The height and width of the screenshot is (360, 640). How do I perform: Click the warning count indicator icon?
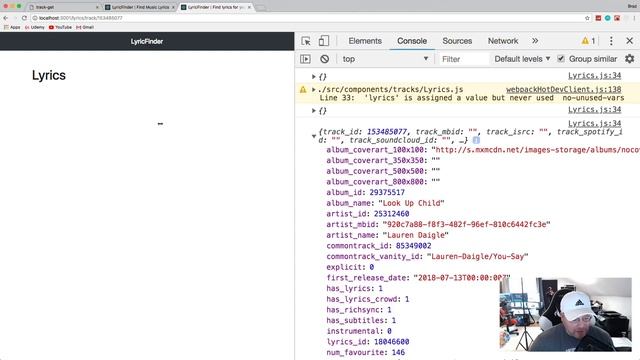tap(588, 41)
